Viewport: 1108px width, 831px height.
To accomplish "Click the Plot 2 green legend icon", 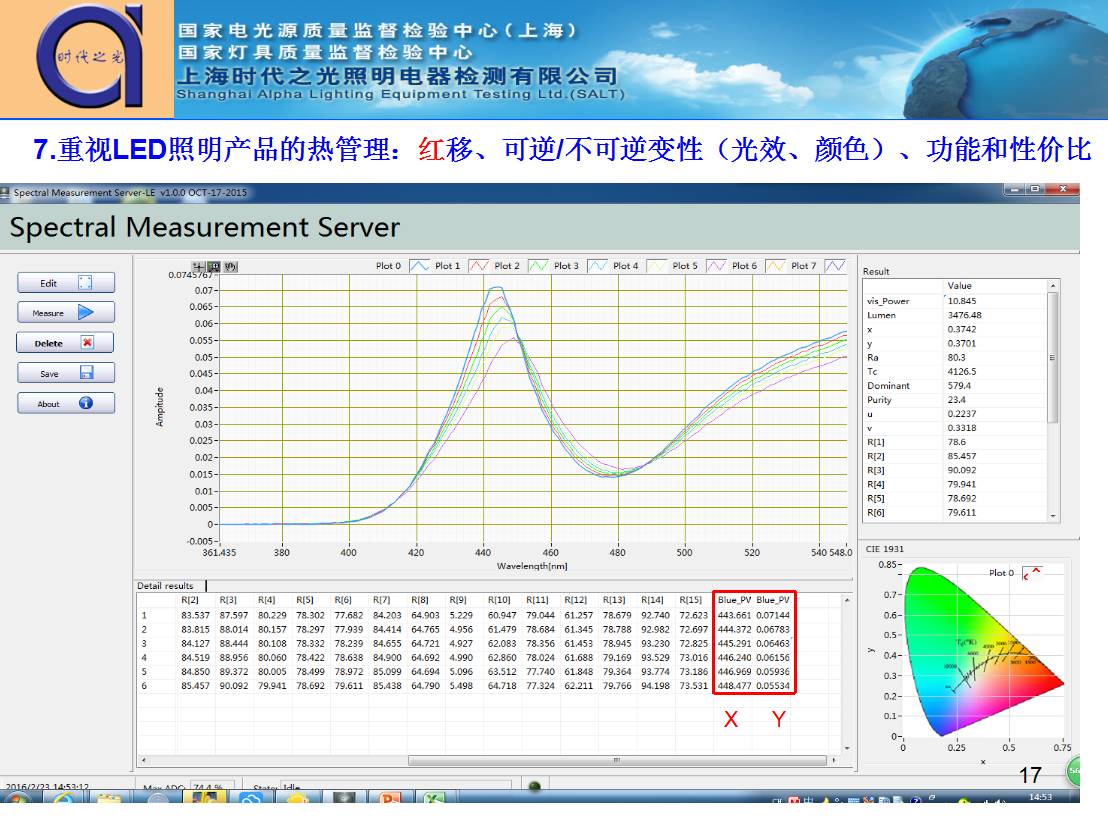I will (x=538, y=266).
